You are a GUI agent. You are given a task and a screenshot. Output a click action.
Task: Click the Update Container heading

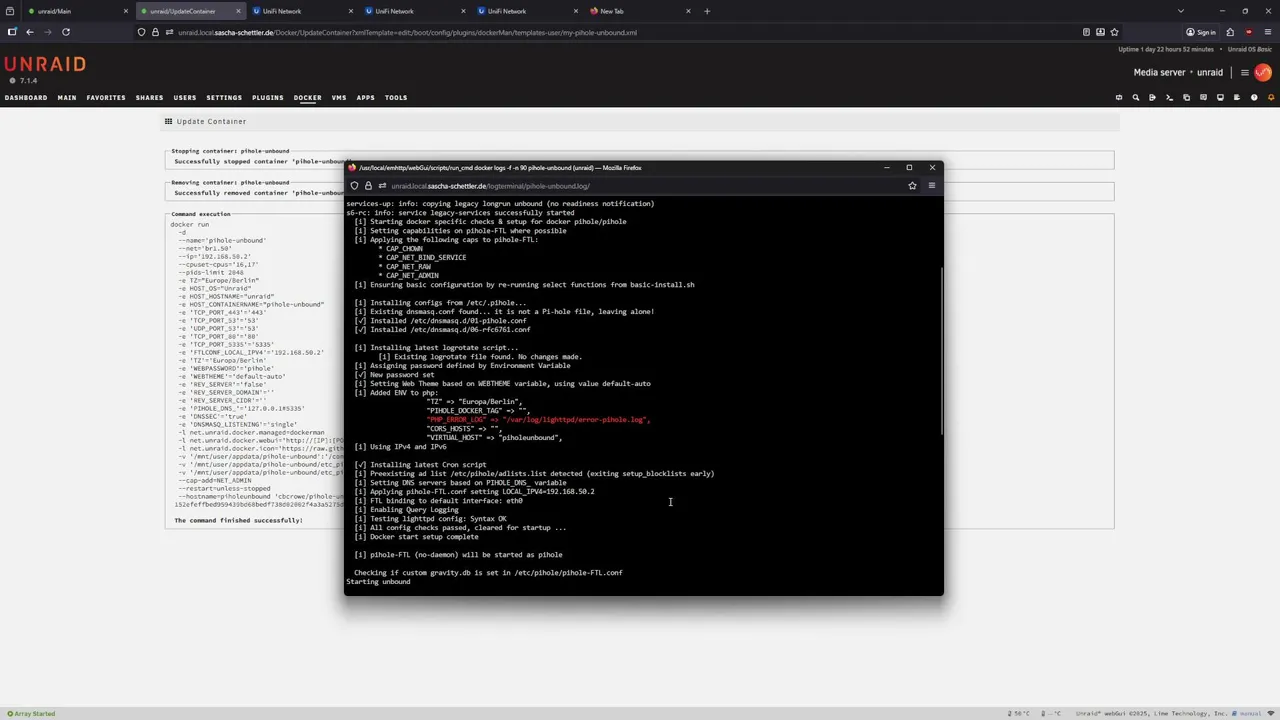coord(211,121)
